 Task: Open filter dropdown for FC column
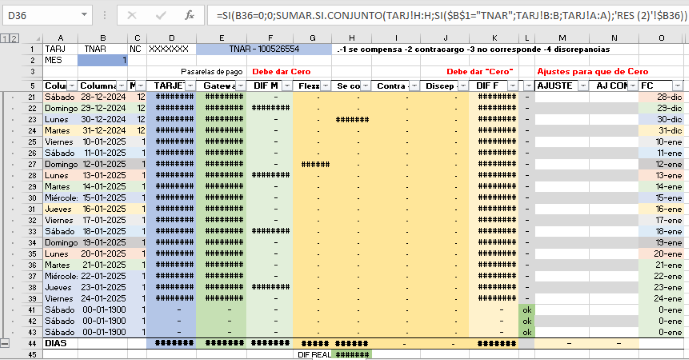pos(678,86)
